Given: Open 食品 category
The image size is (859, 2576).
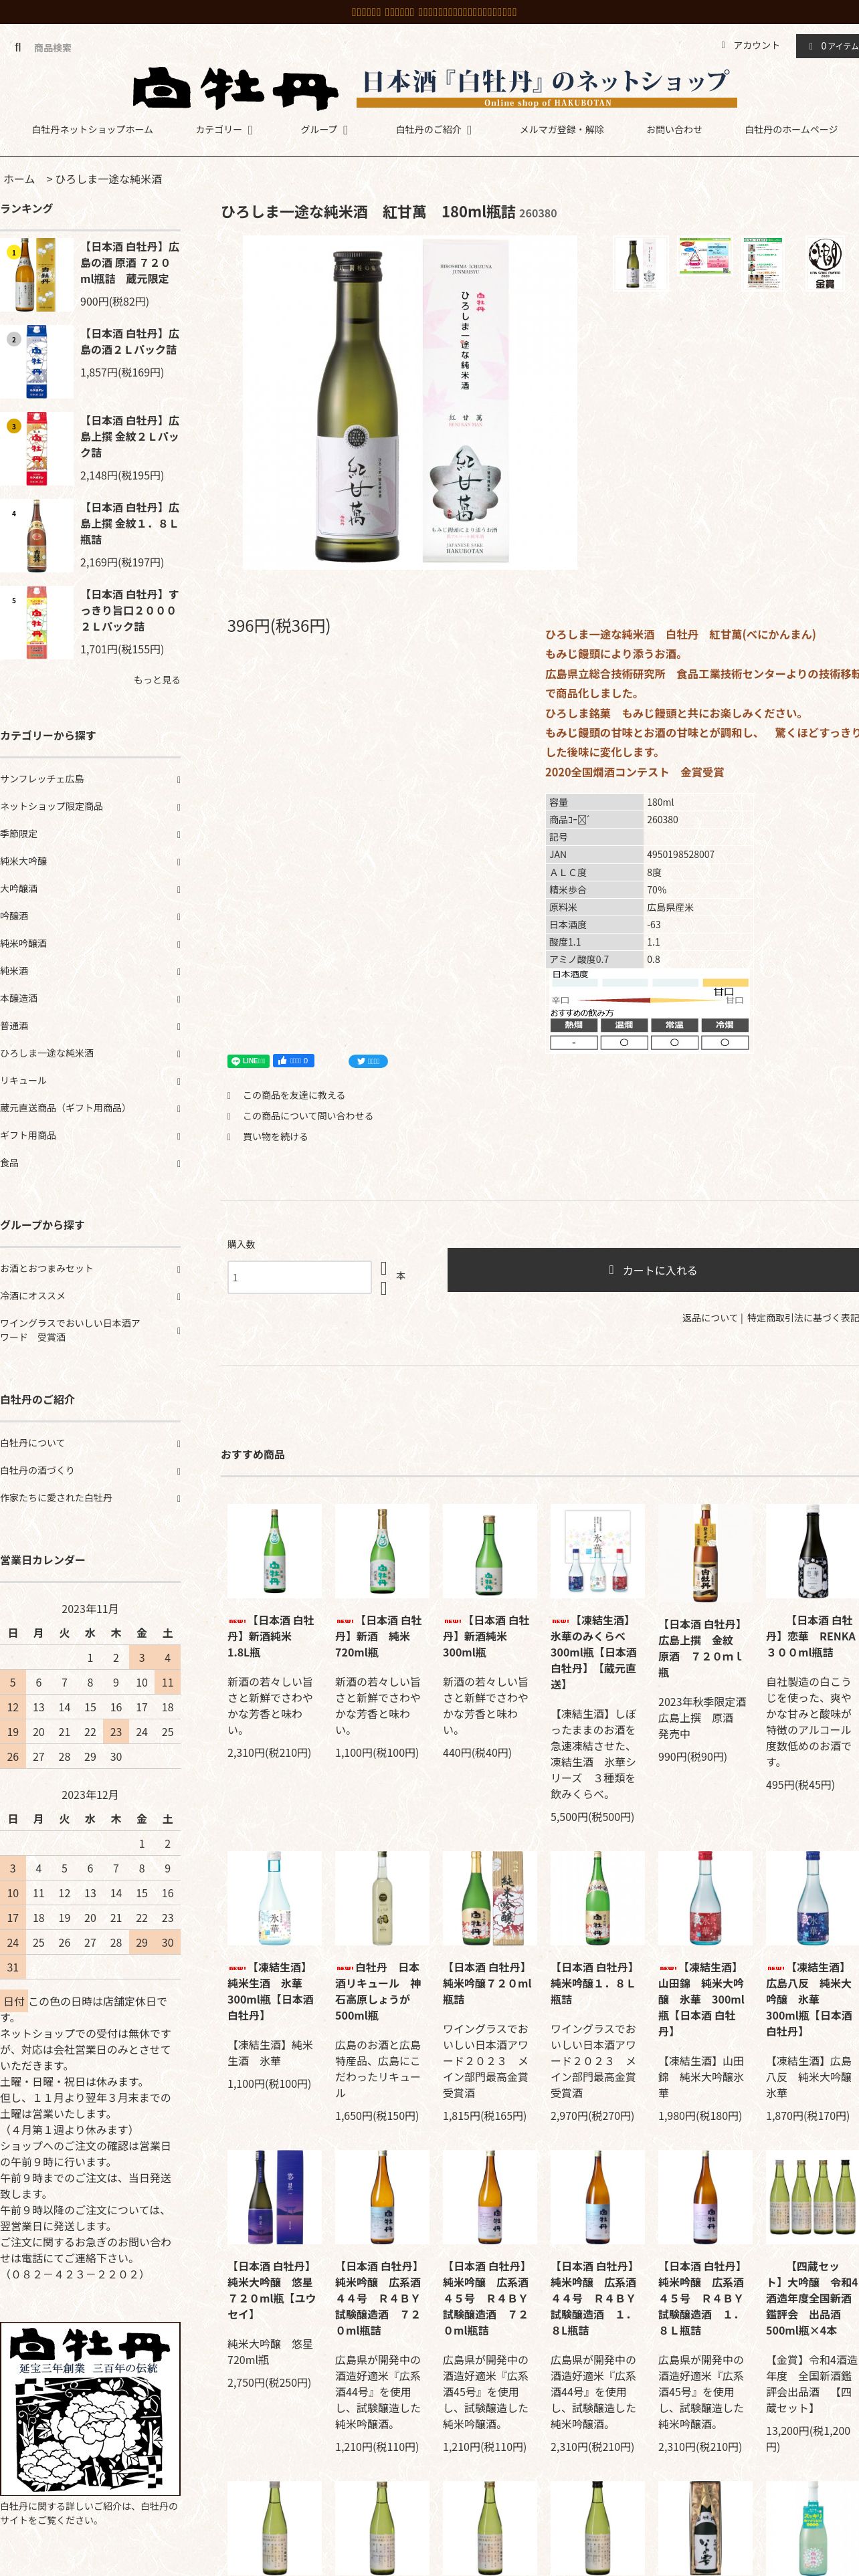Looking at the screenshot, I should coord(90,1163).
